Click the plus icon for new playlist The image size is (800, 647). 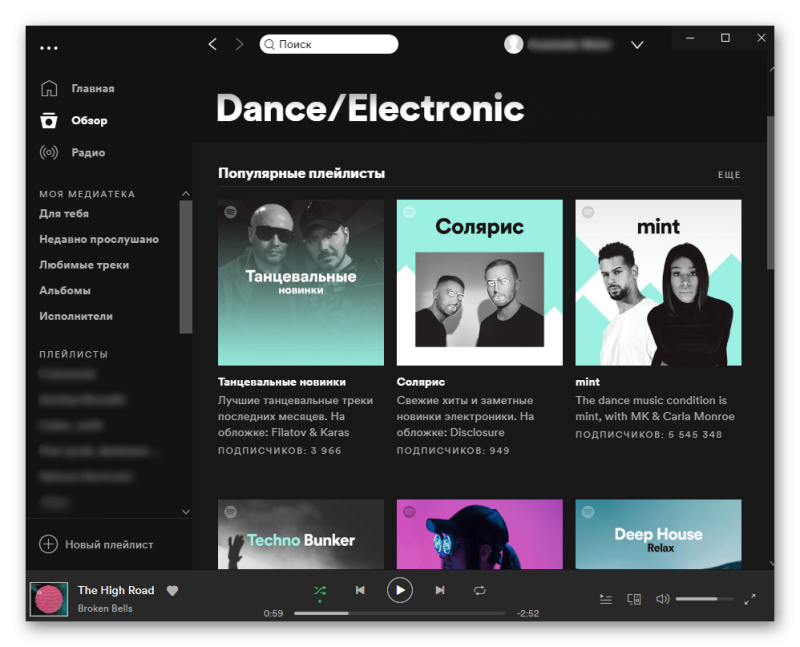point(48,544)
